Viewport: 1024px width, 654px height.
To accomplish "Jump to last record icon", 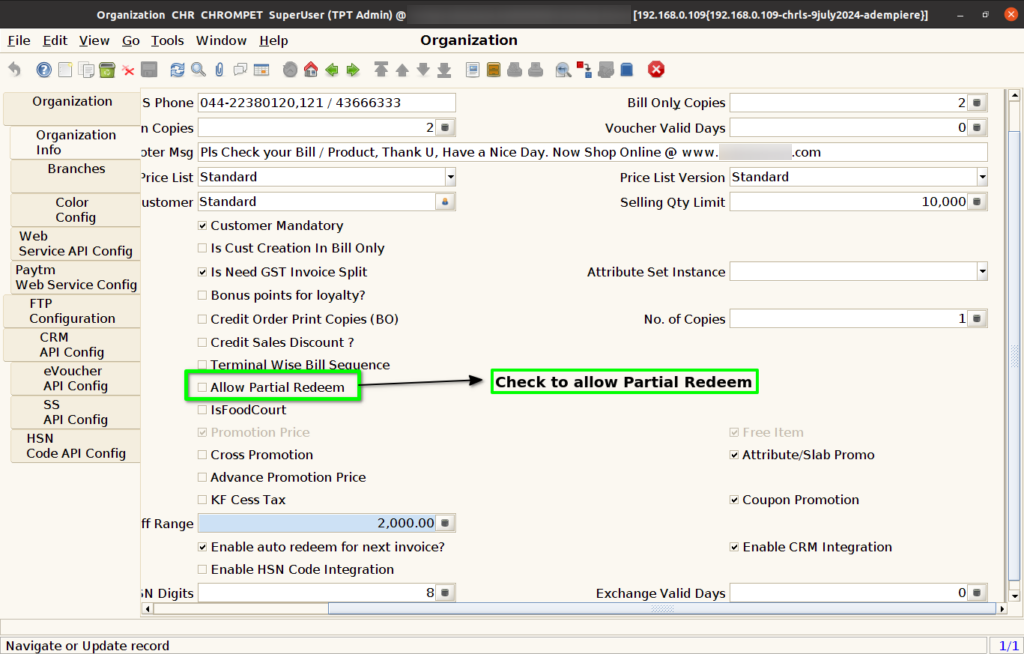I will [x=444, y=69].
